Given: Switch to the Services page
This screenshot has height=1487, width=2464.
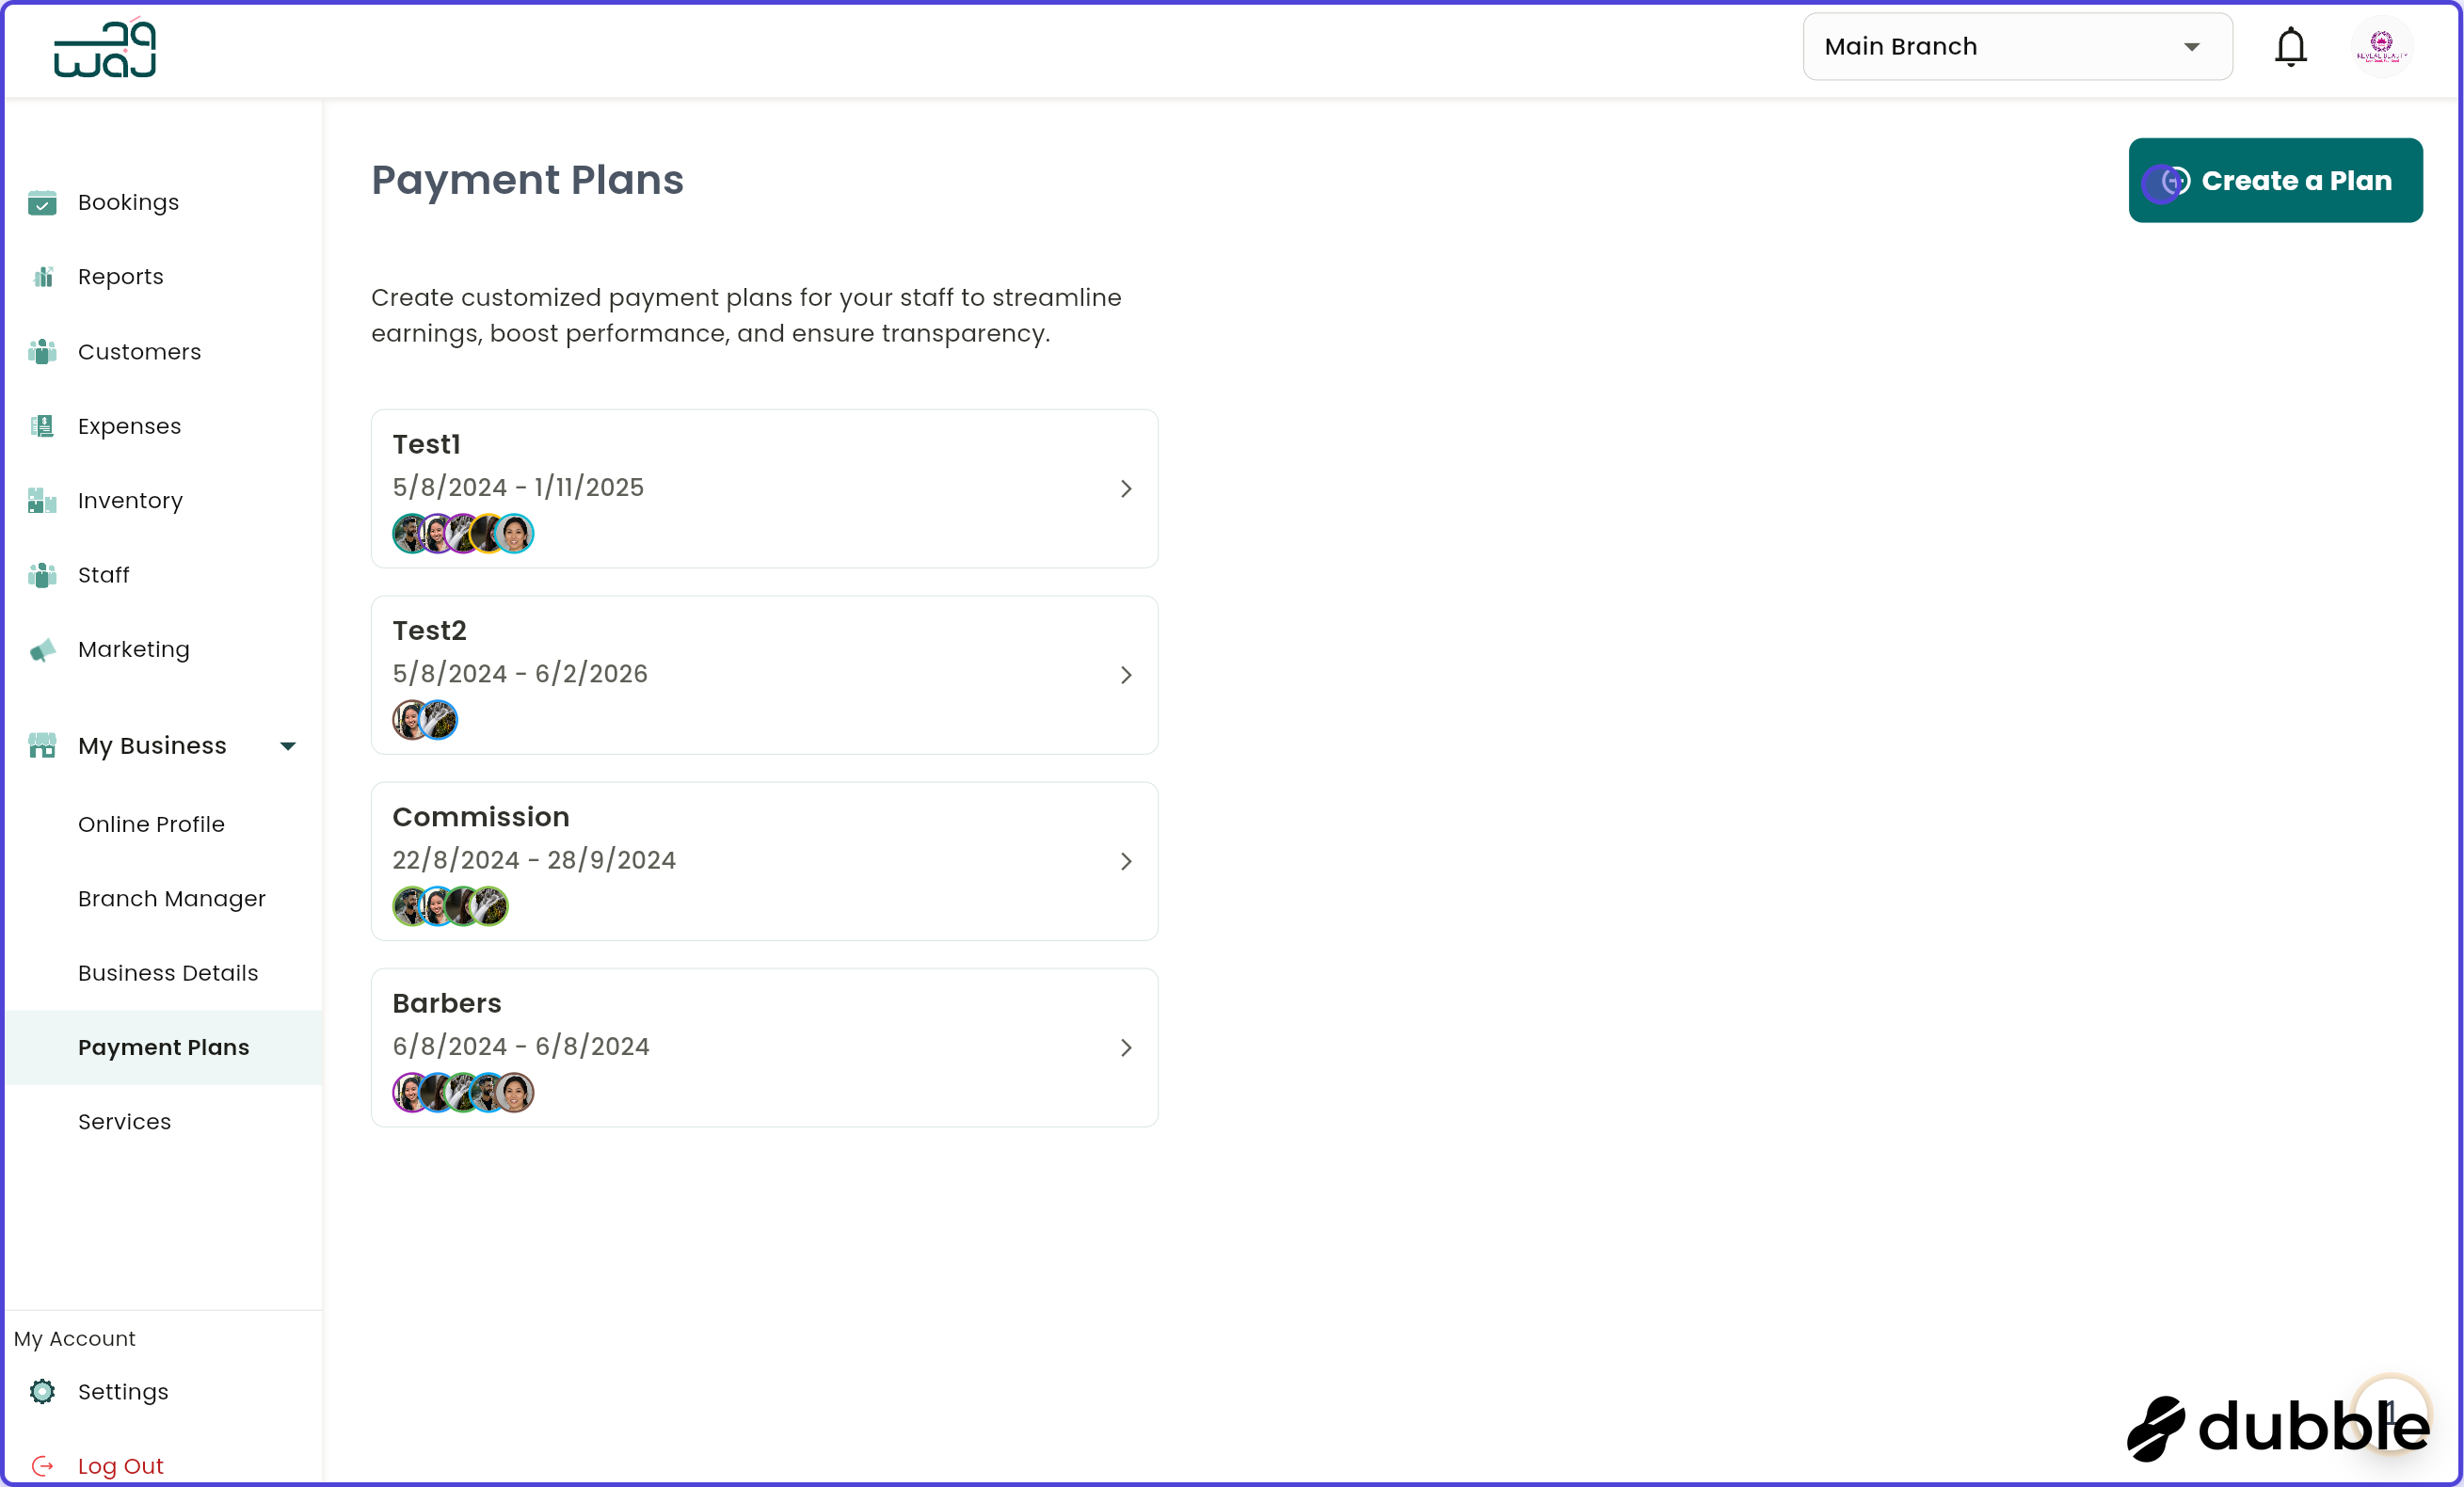Looking at the screenshot, I should coord(124,1121).
